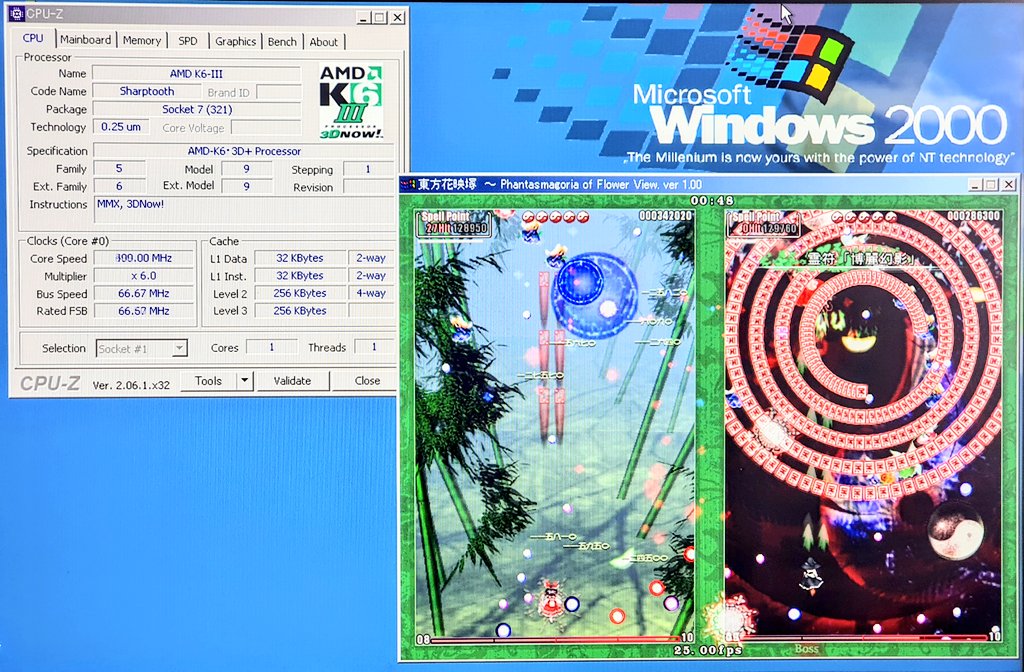
Task: Click the yin-yang orb in right field
Action: (955, 530)
